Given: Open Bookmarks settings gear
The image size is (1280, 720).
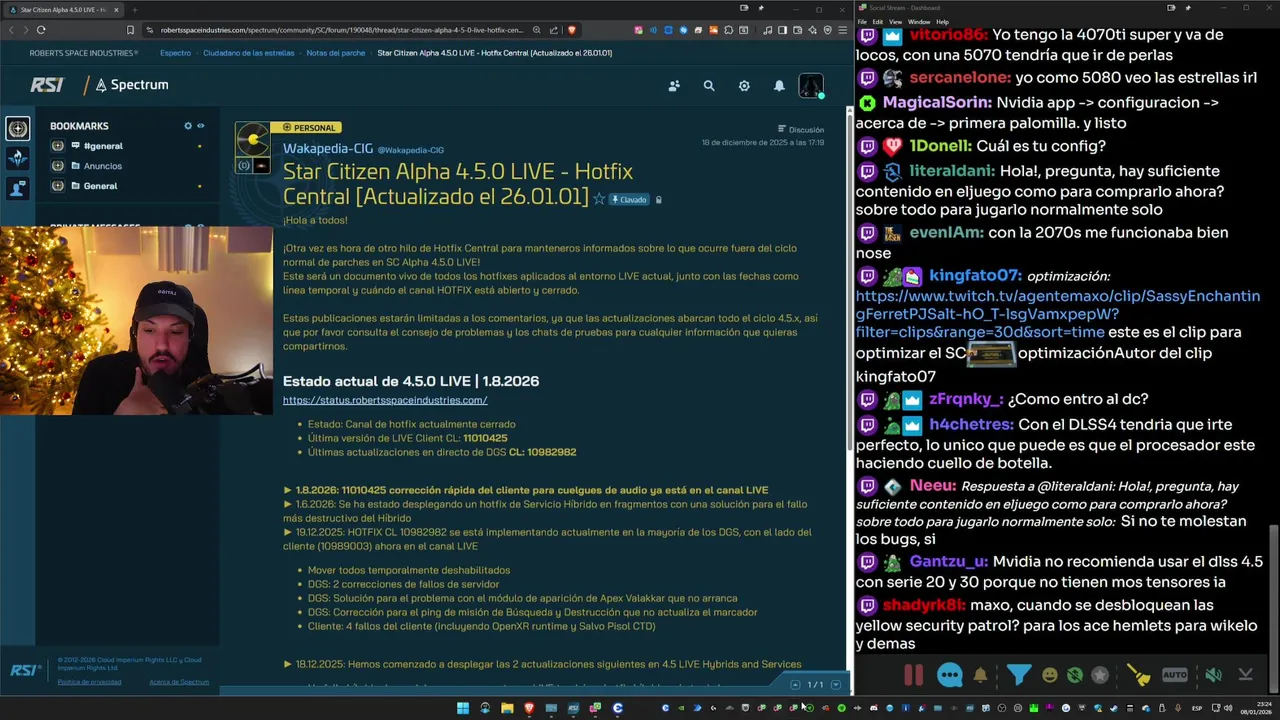Looking at the screenshot, I should [188, 126].
